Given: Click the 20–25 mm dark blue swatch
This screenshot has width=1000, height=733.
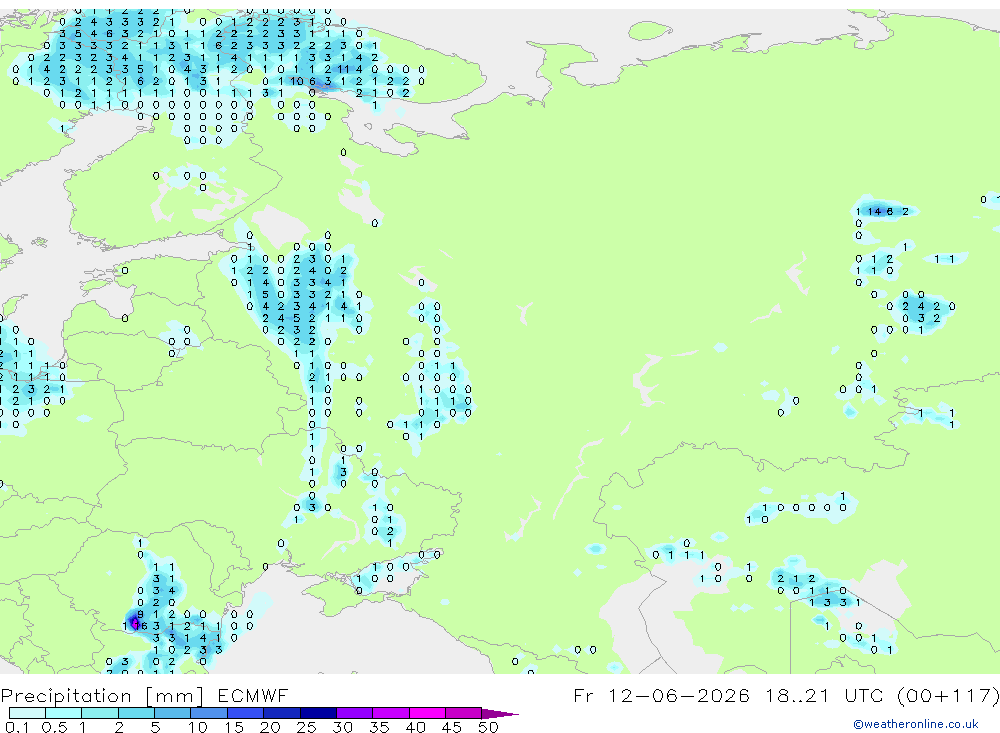Looking at the screenshot, I should click(281, 713).
